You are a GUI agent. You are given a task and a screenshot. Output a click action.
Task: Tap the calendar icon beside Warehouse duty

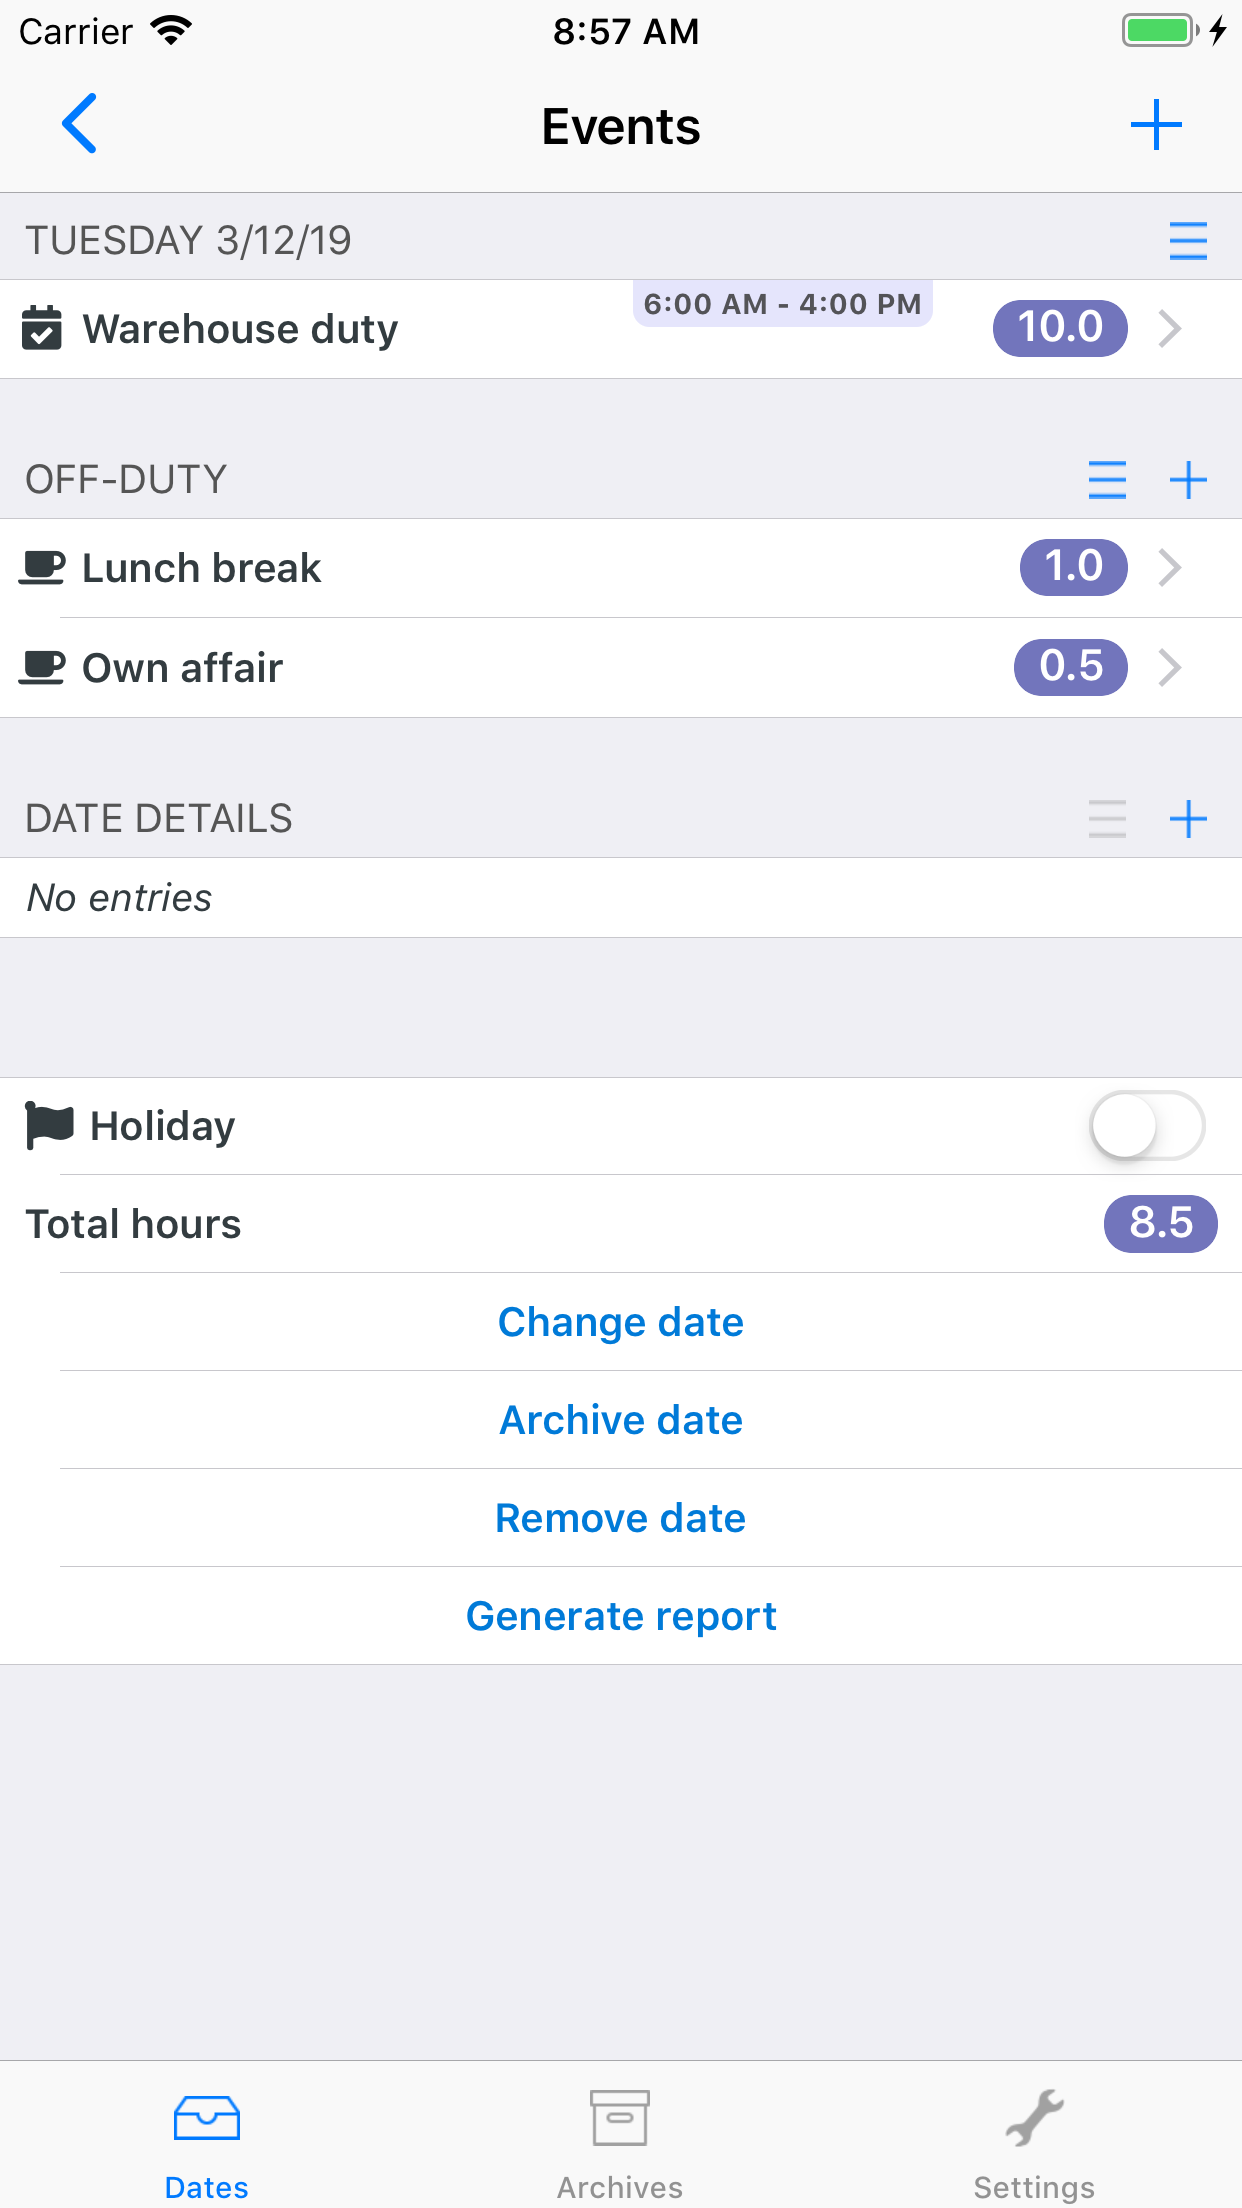tap(42, 329)
